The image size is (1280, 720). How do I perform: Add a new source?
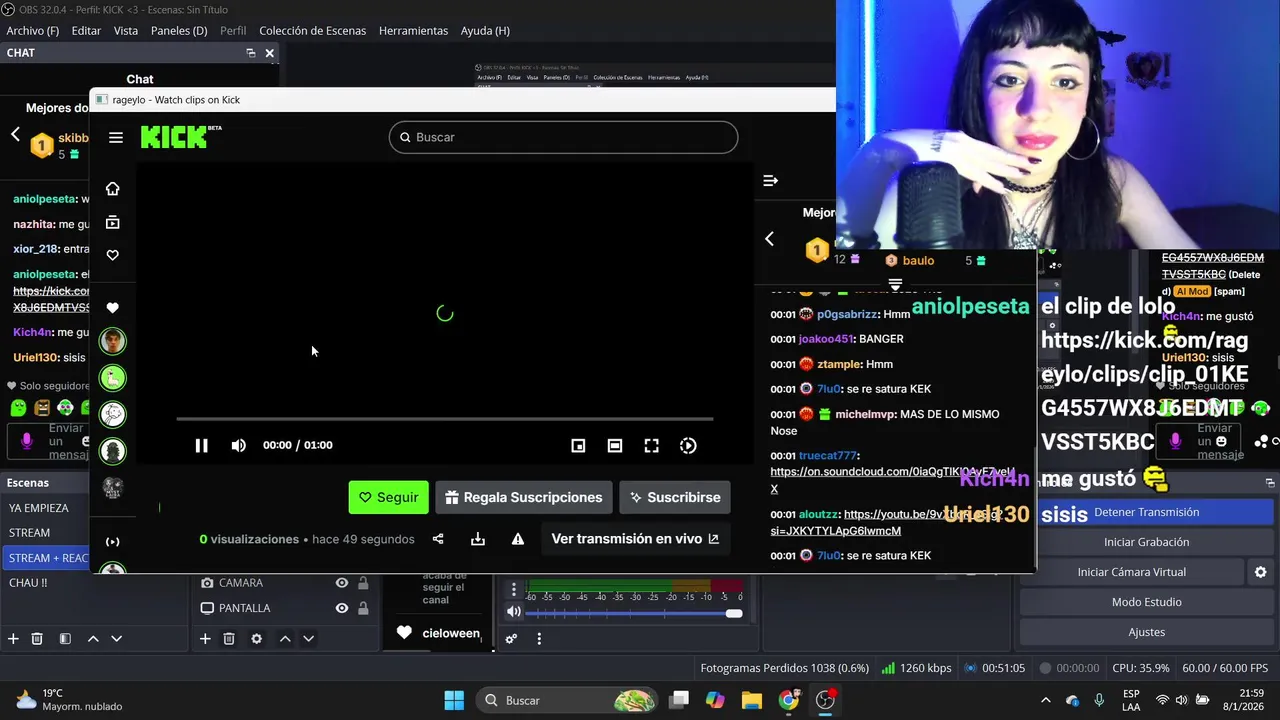205,638
